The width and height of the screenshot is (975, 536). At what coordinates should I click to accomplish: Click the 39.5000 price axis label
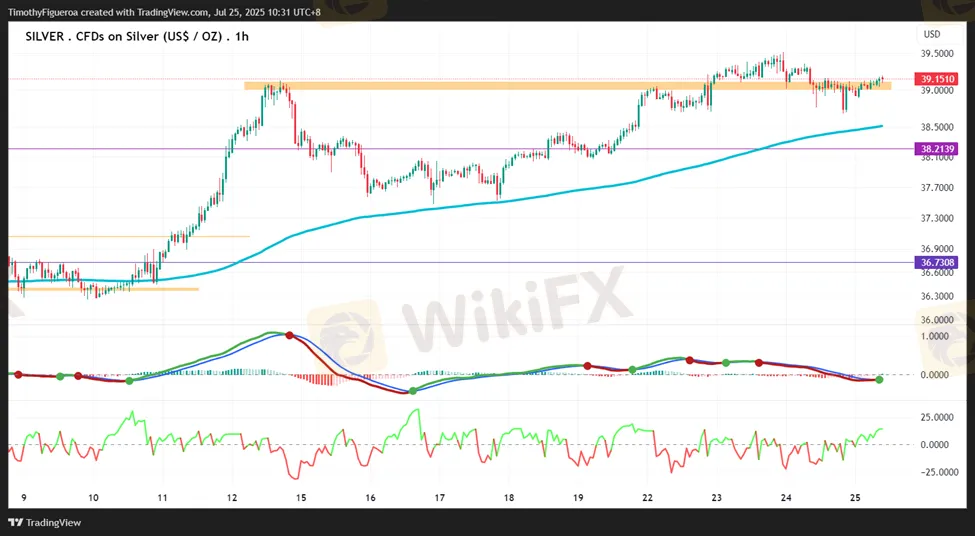[937, 54]
